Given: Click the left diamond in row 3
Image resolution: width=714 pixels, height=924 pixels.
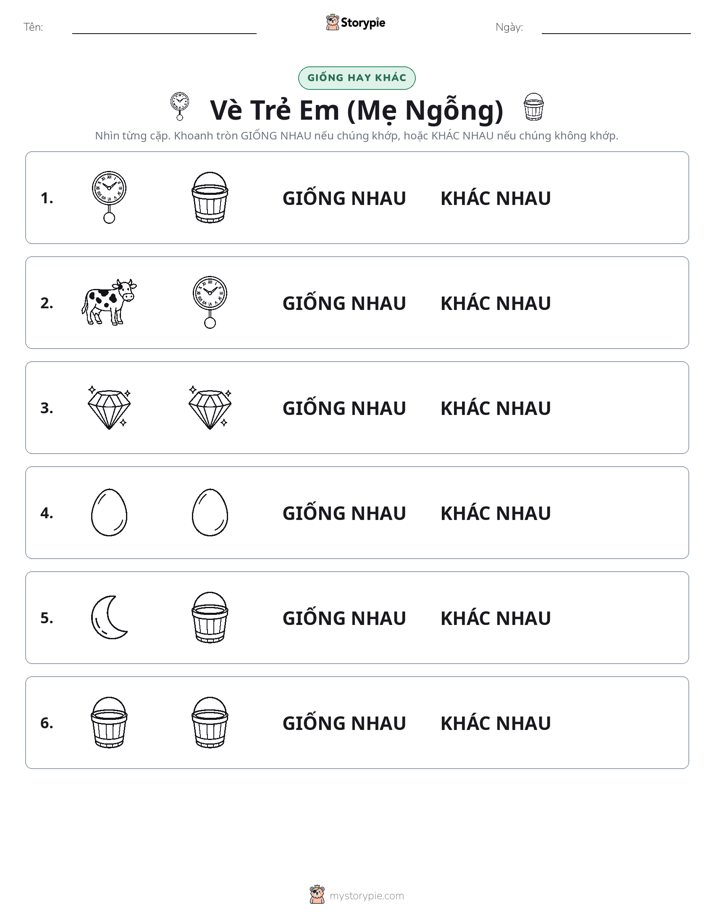Looking at the screenshot, I should coord(109,407).
